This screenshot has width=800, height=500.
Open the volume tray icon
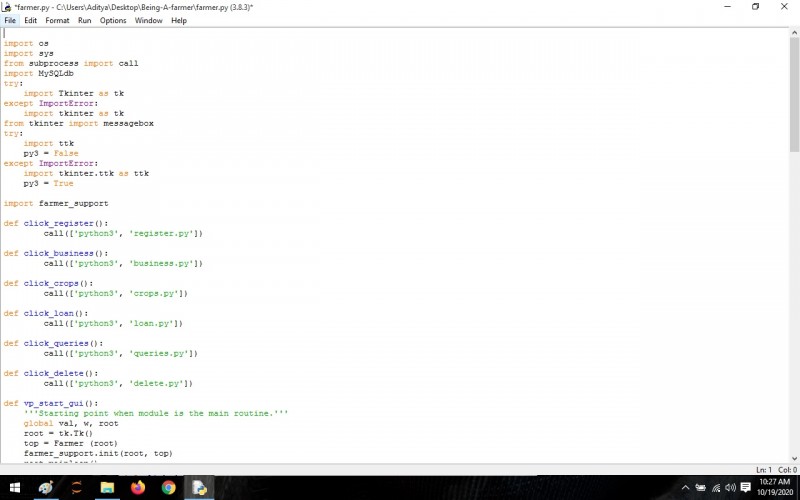pyautogui.click(x=730, y=488)
